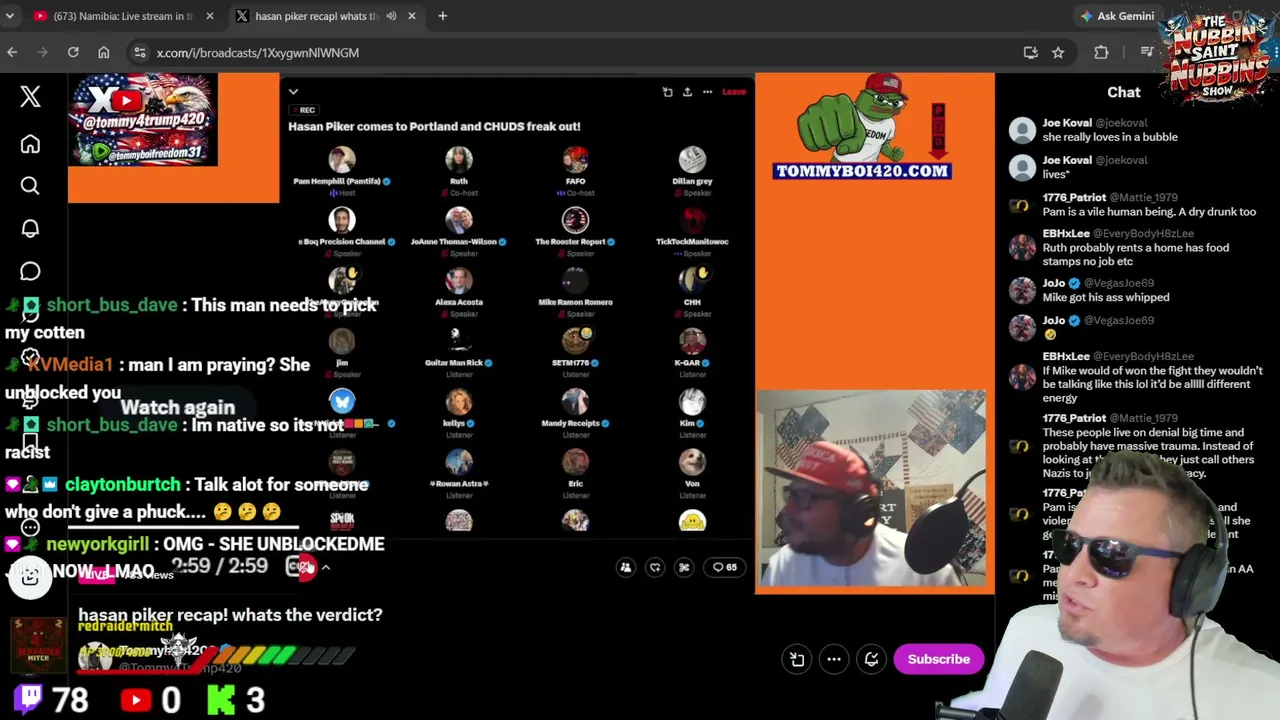Open the Space replies counter showing 65

pos(725,567)
